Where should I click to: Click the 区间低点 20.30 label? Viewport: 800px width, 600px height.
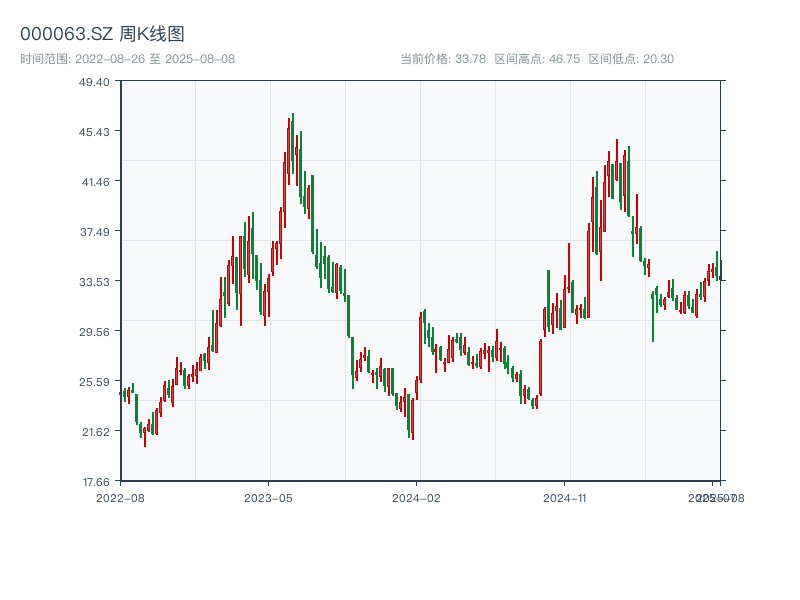631,59
